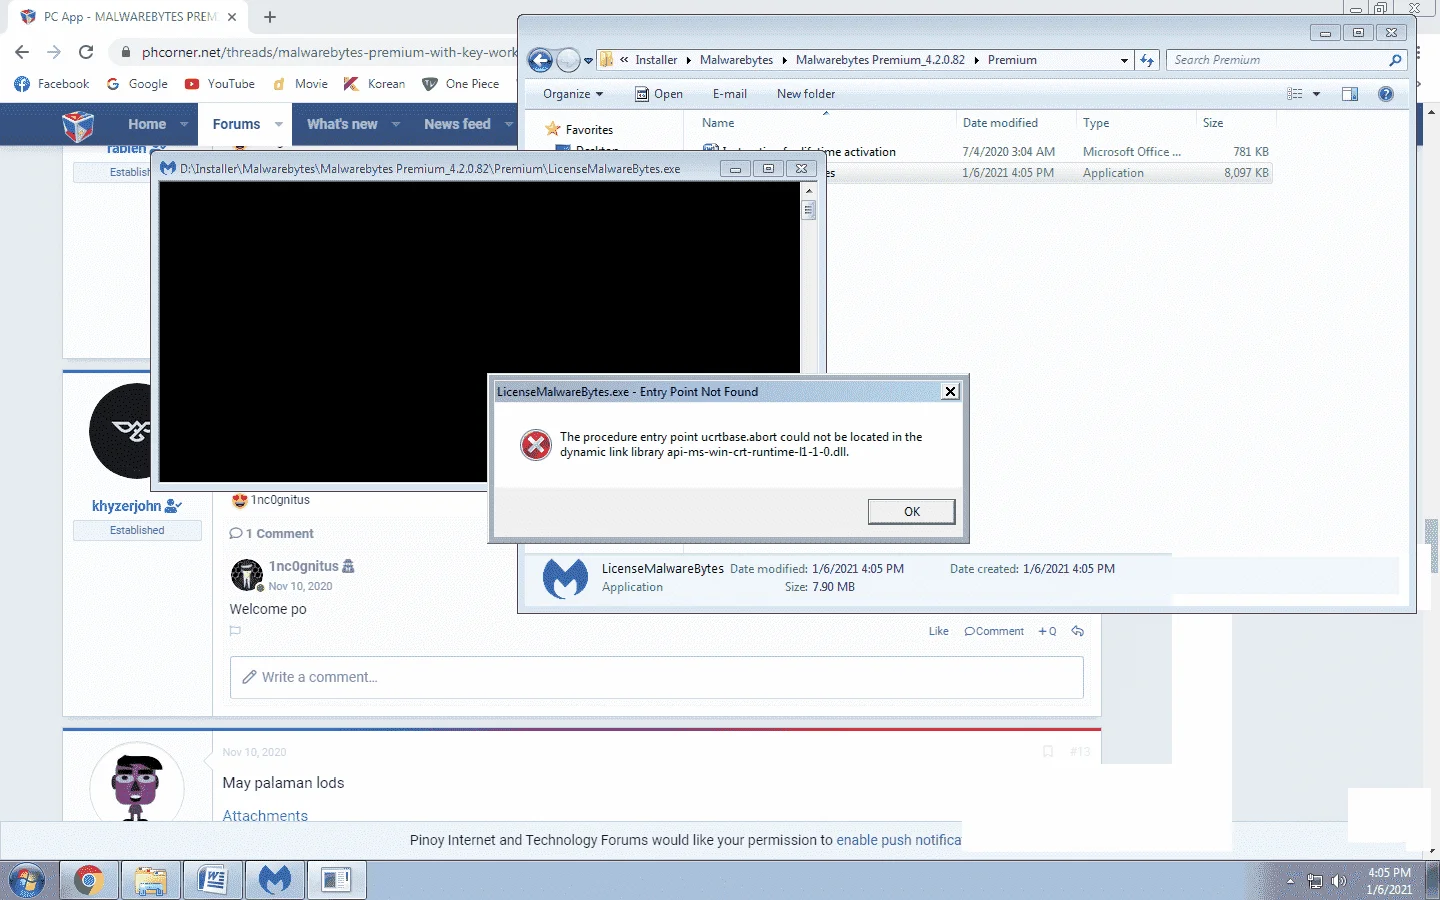Click the Malwarebytes icon in Explorer details pane
This screenshot has width=1440, height=900.
coord(565,578)
